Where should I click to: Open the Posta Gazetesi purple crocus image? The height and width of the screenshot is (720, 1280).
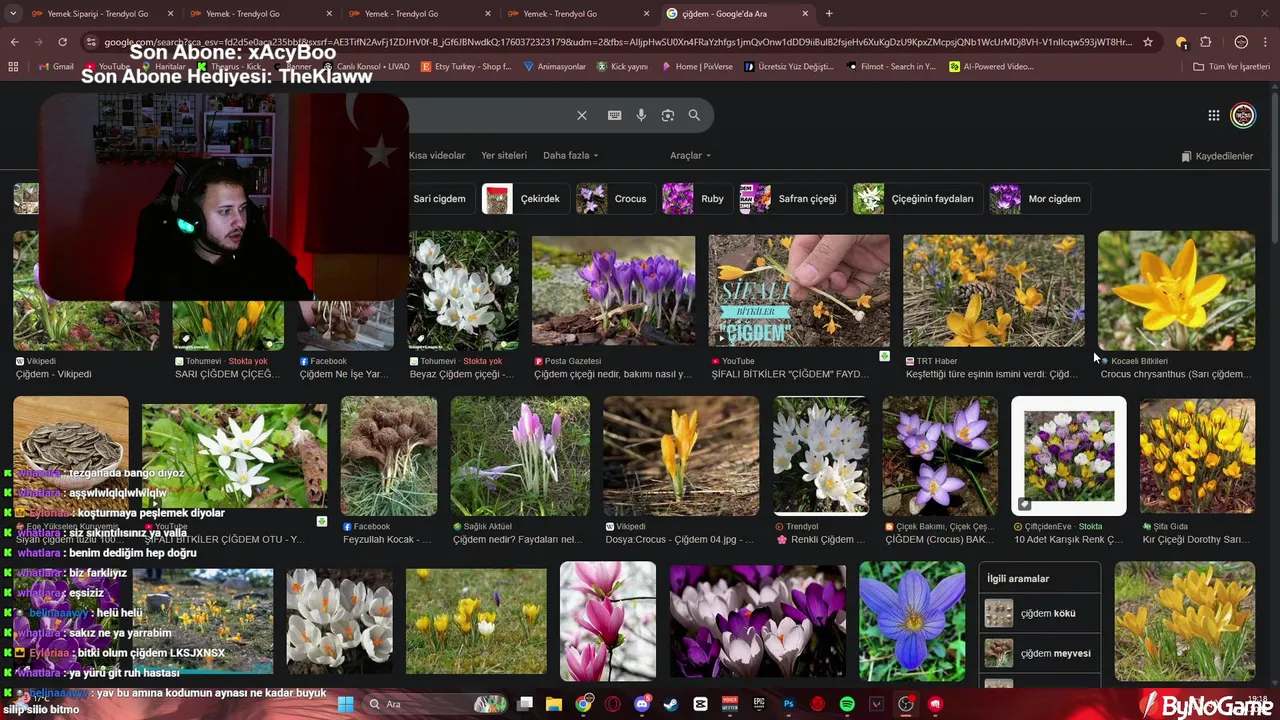613,291
